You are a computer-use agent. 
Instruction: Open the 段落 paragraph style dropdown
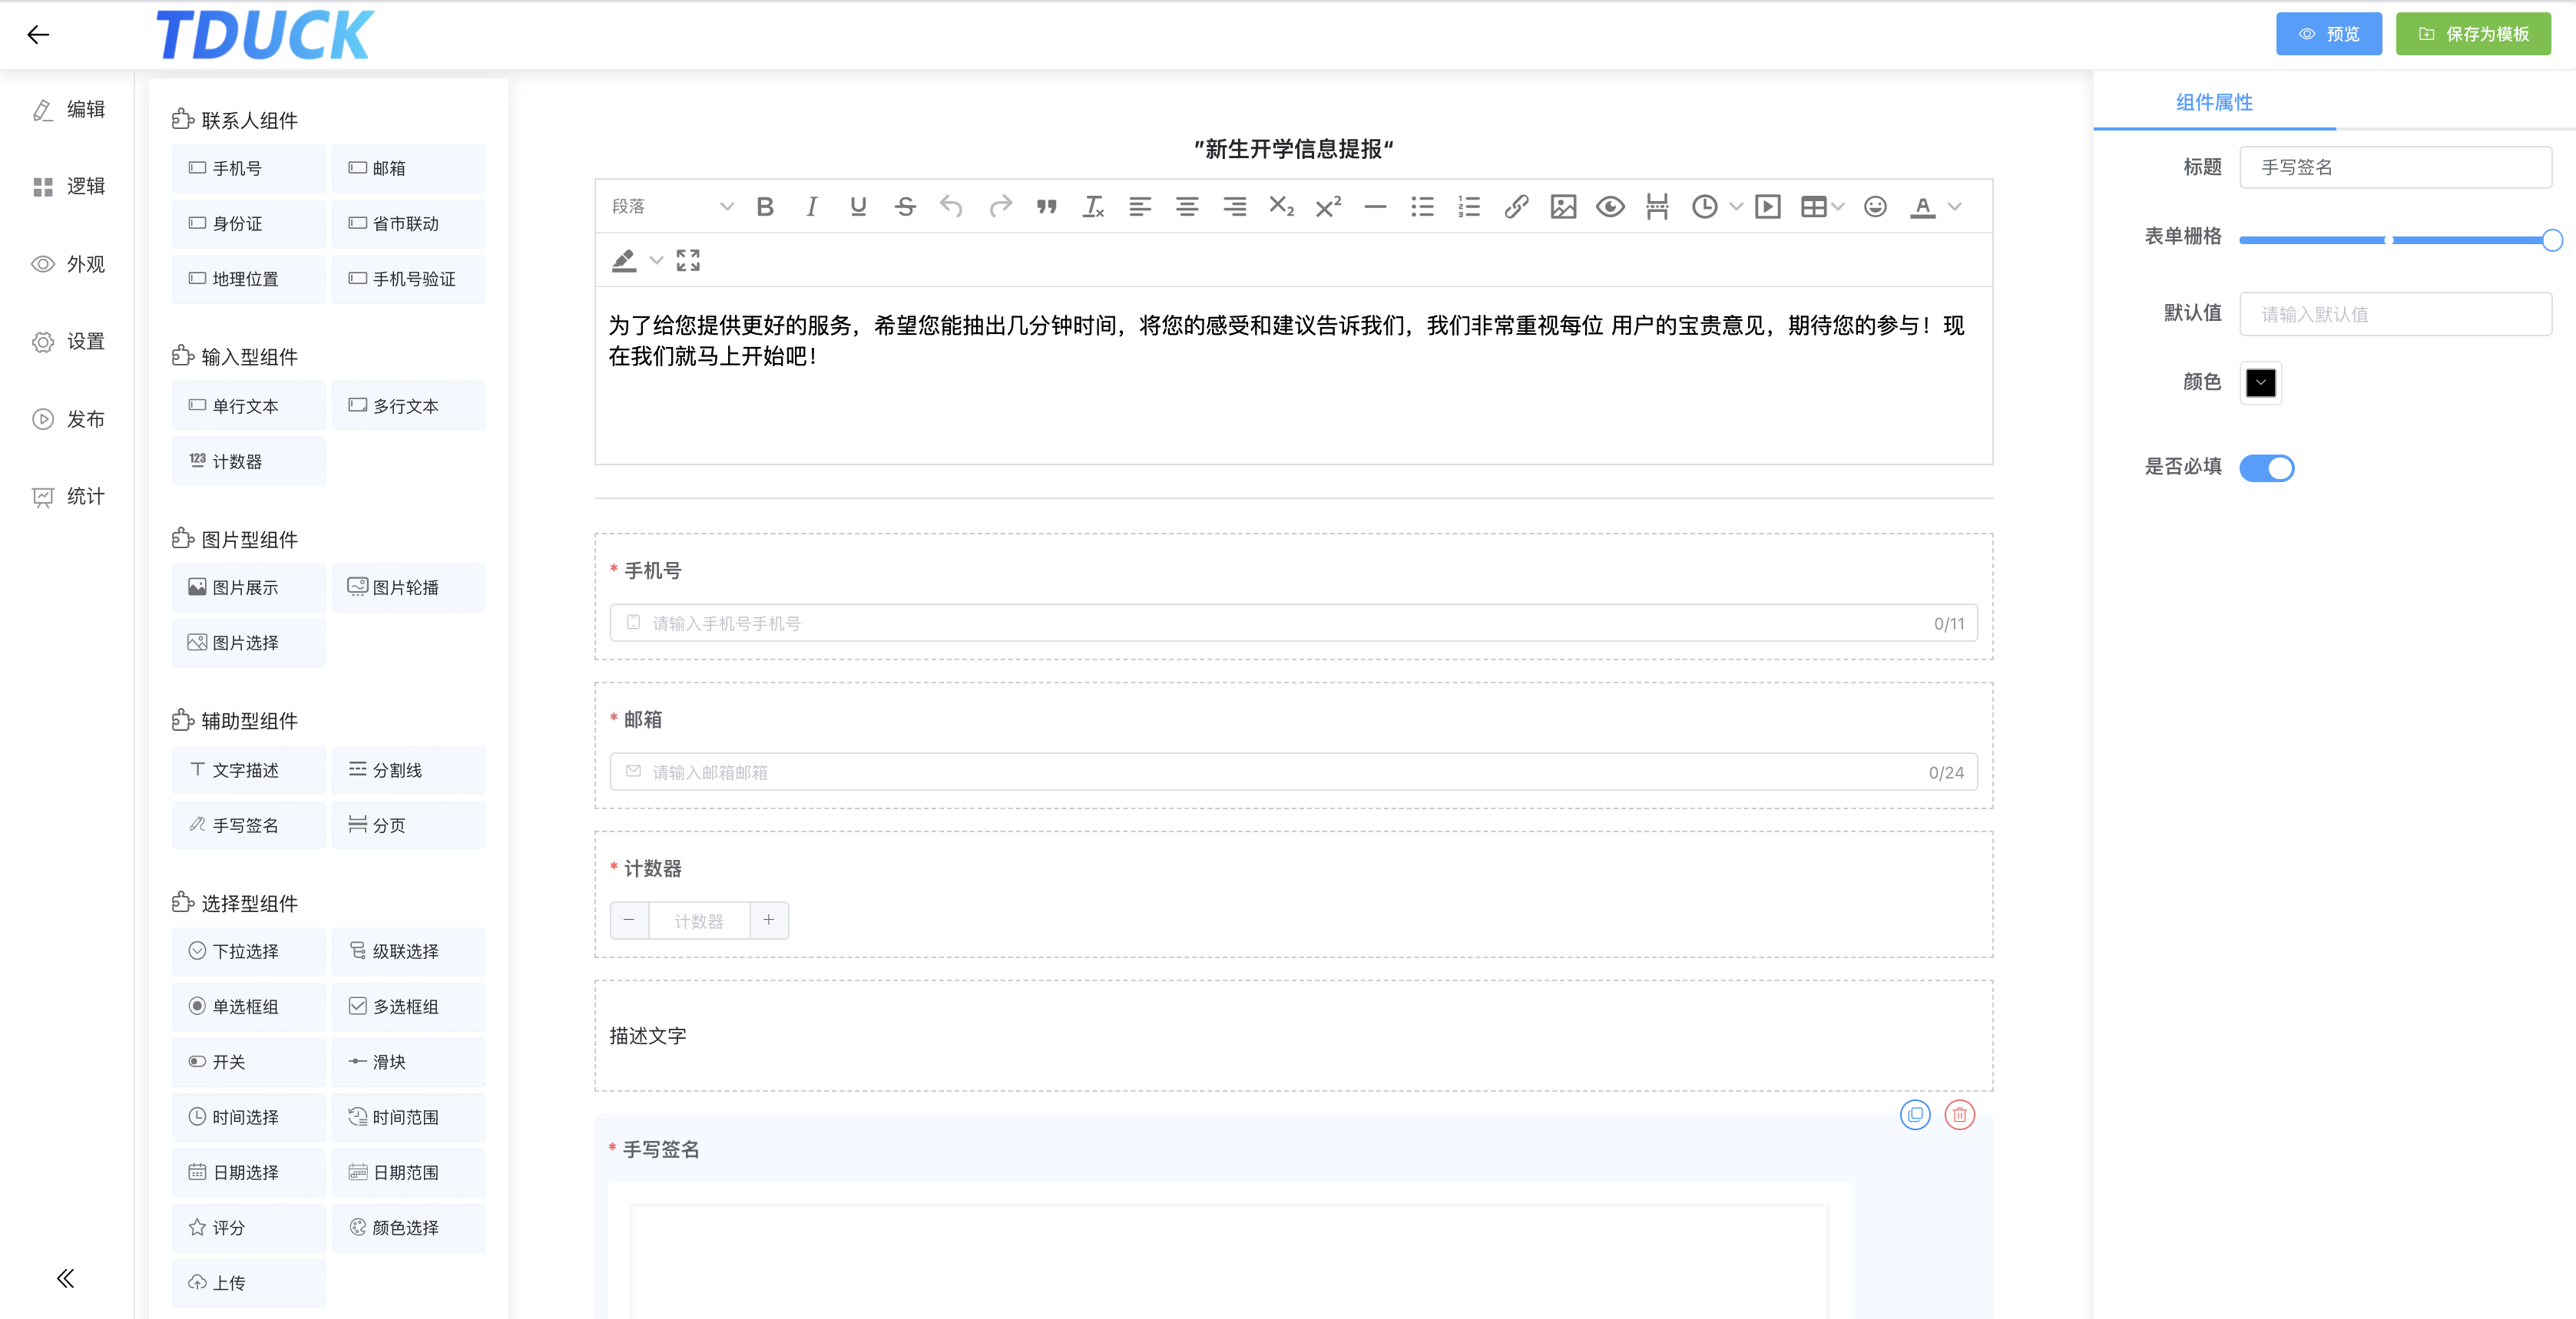point(672,207)
